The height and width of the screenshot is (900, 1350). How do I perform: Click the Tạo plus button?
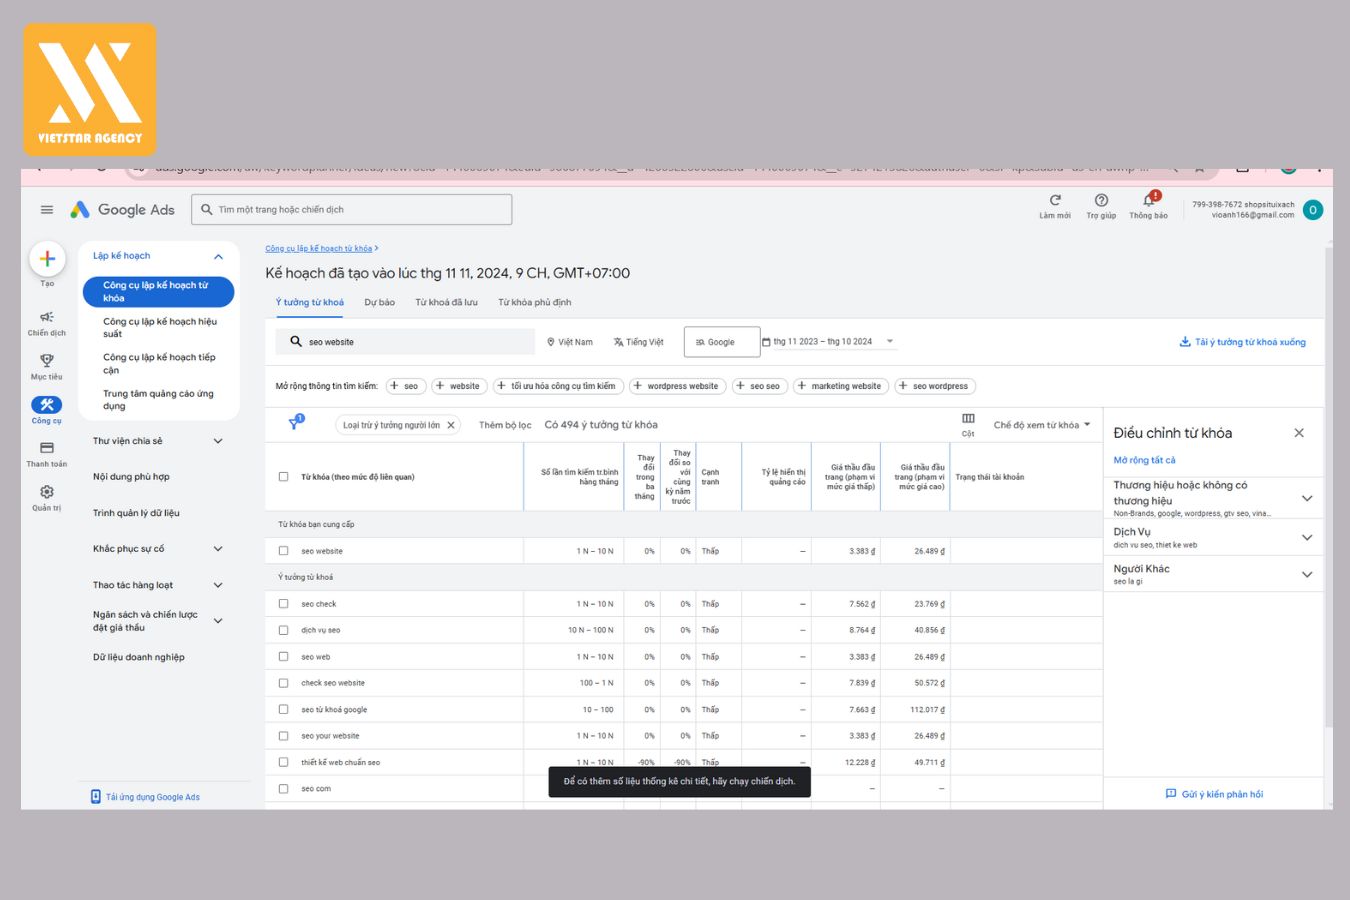[x=47, y=259]
